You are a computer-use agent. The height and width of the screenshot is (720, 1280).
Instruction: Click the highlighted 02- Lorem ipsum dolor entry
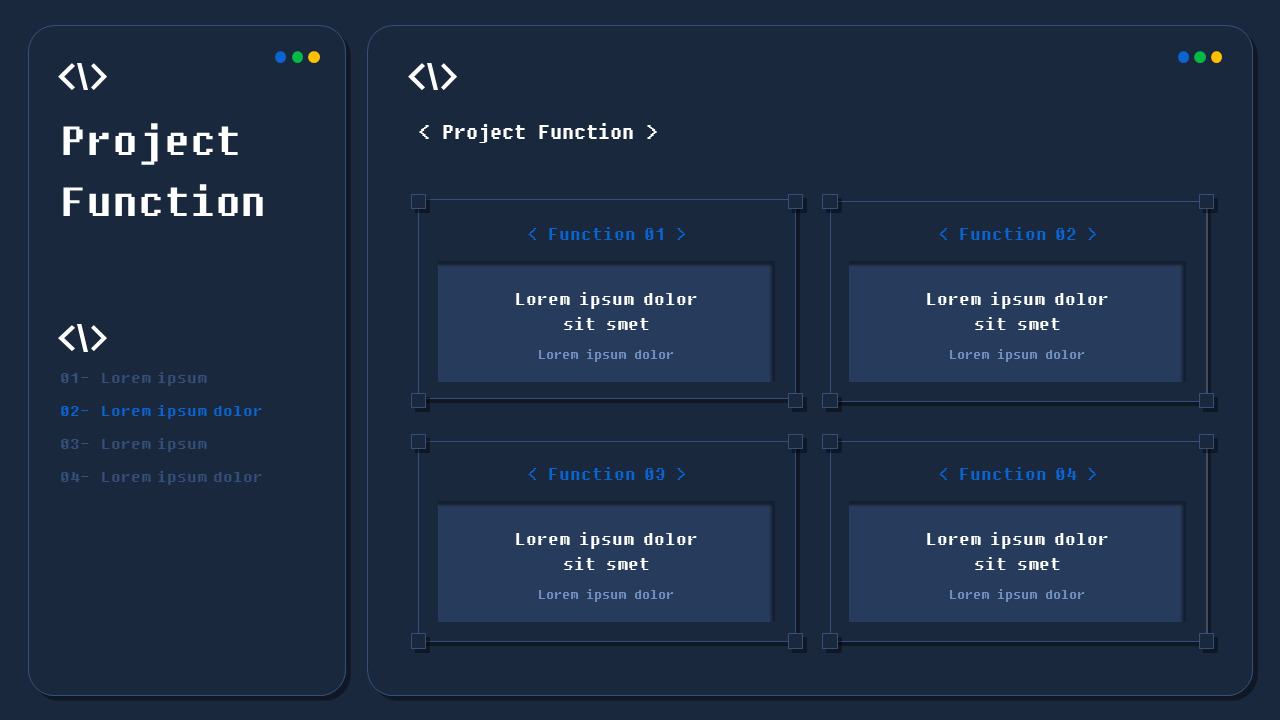tap(161, 411)
